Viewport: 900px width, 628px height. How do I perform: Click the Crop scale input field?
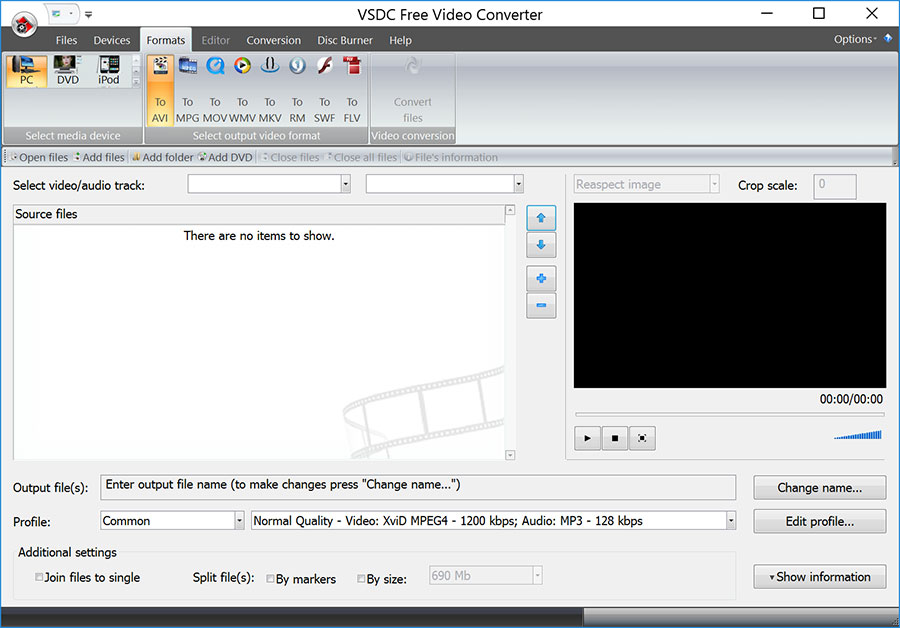point(835,187)
